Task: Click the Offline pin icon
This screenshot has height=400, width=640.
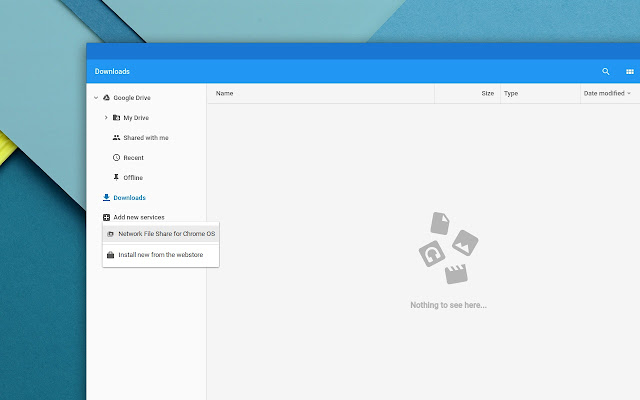Action: [116, 177]
